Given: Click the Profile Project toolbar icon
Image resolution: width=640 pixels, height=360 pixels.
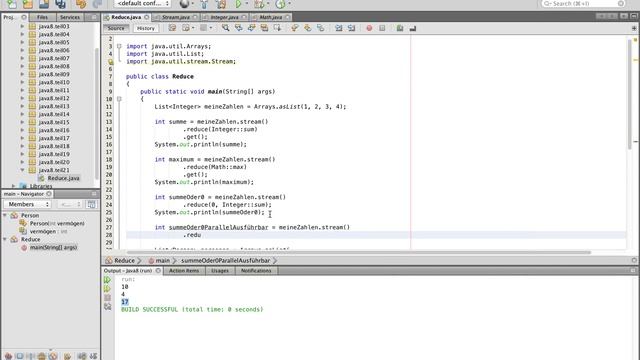Looking at the screenshot, I should [280, 4].
